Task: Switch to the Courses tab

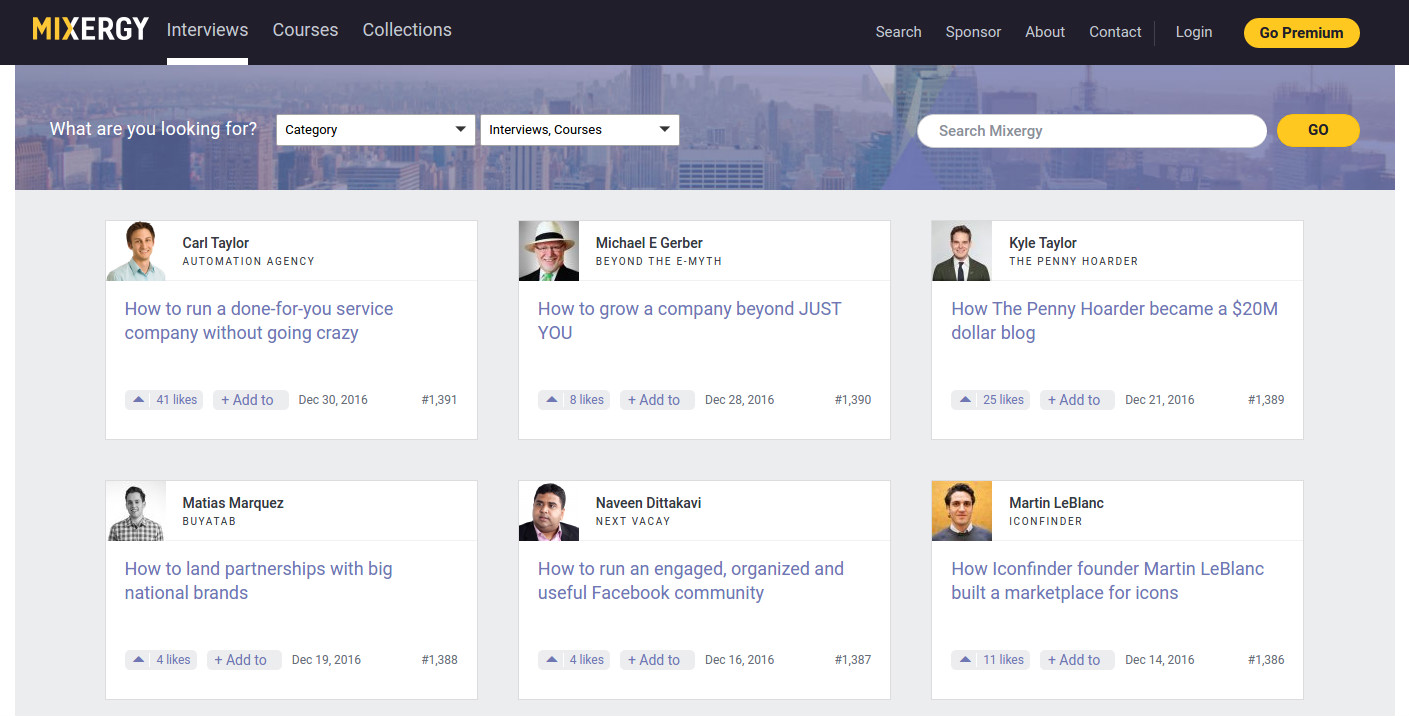Action: pos(305,30)
